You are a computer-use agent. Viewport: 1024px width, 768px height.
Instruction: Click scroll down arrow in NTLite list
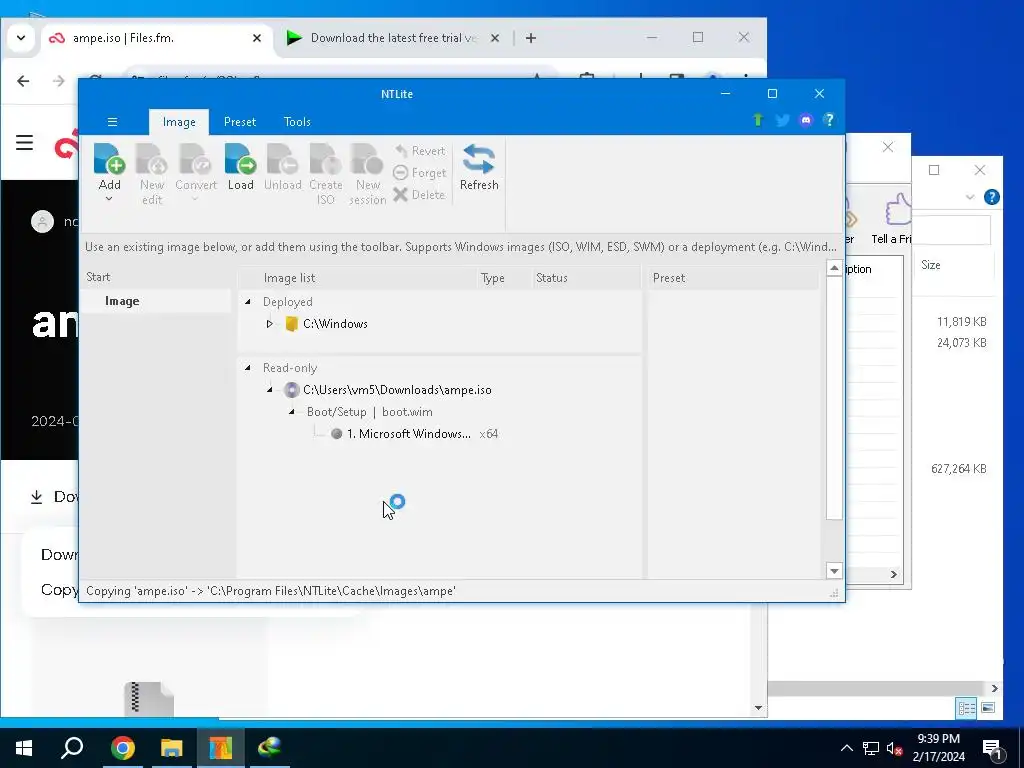coord(834,571)
